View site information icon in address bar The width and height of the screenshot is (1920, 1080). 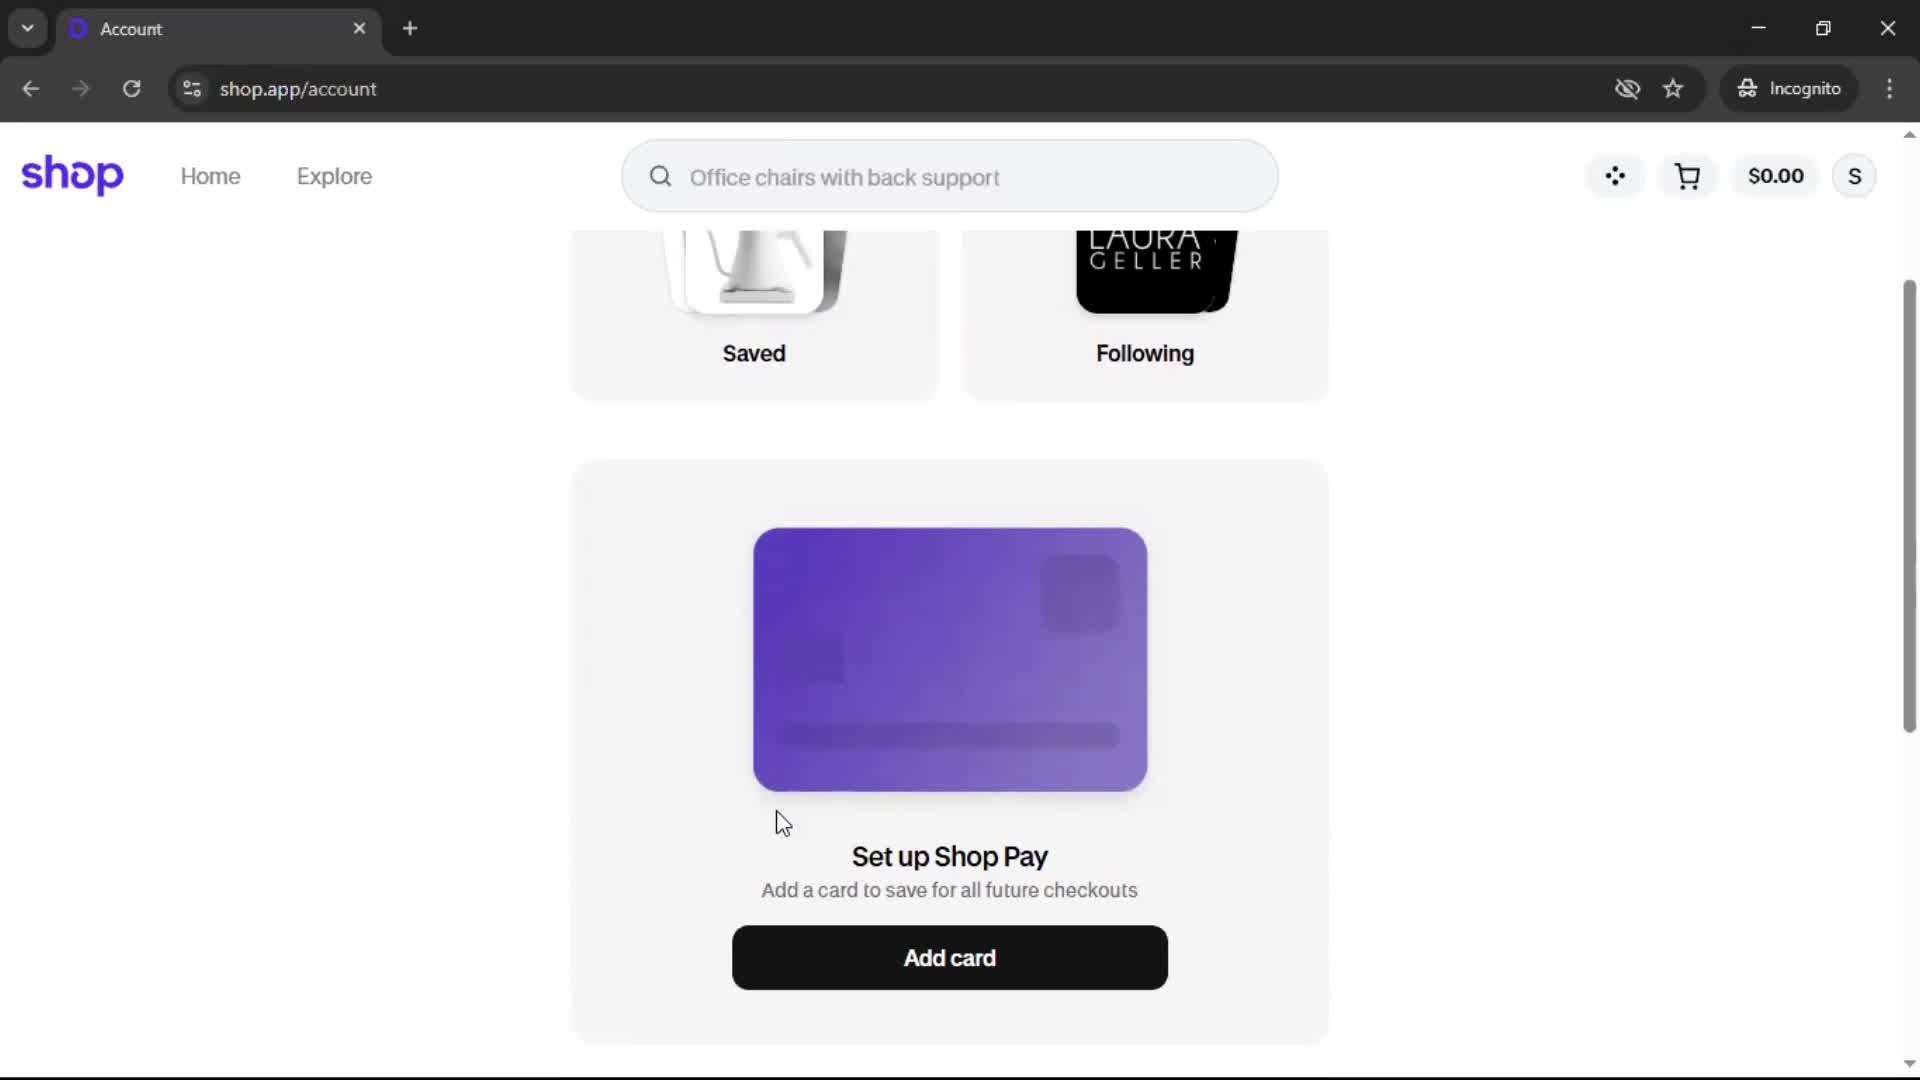click(192, 89)
